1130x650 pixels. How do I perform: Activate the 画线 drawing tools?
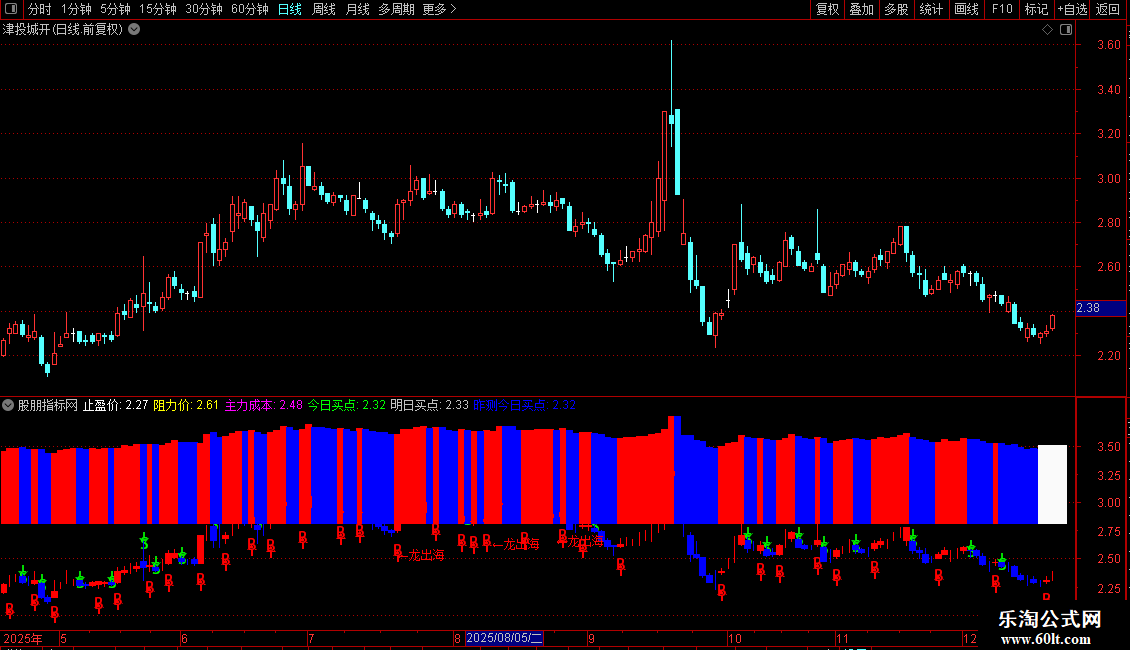[x=966, y=9]
